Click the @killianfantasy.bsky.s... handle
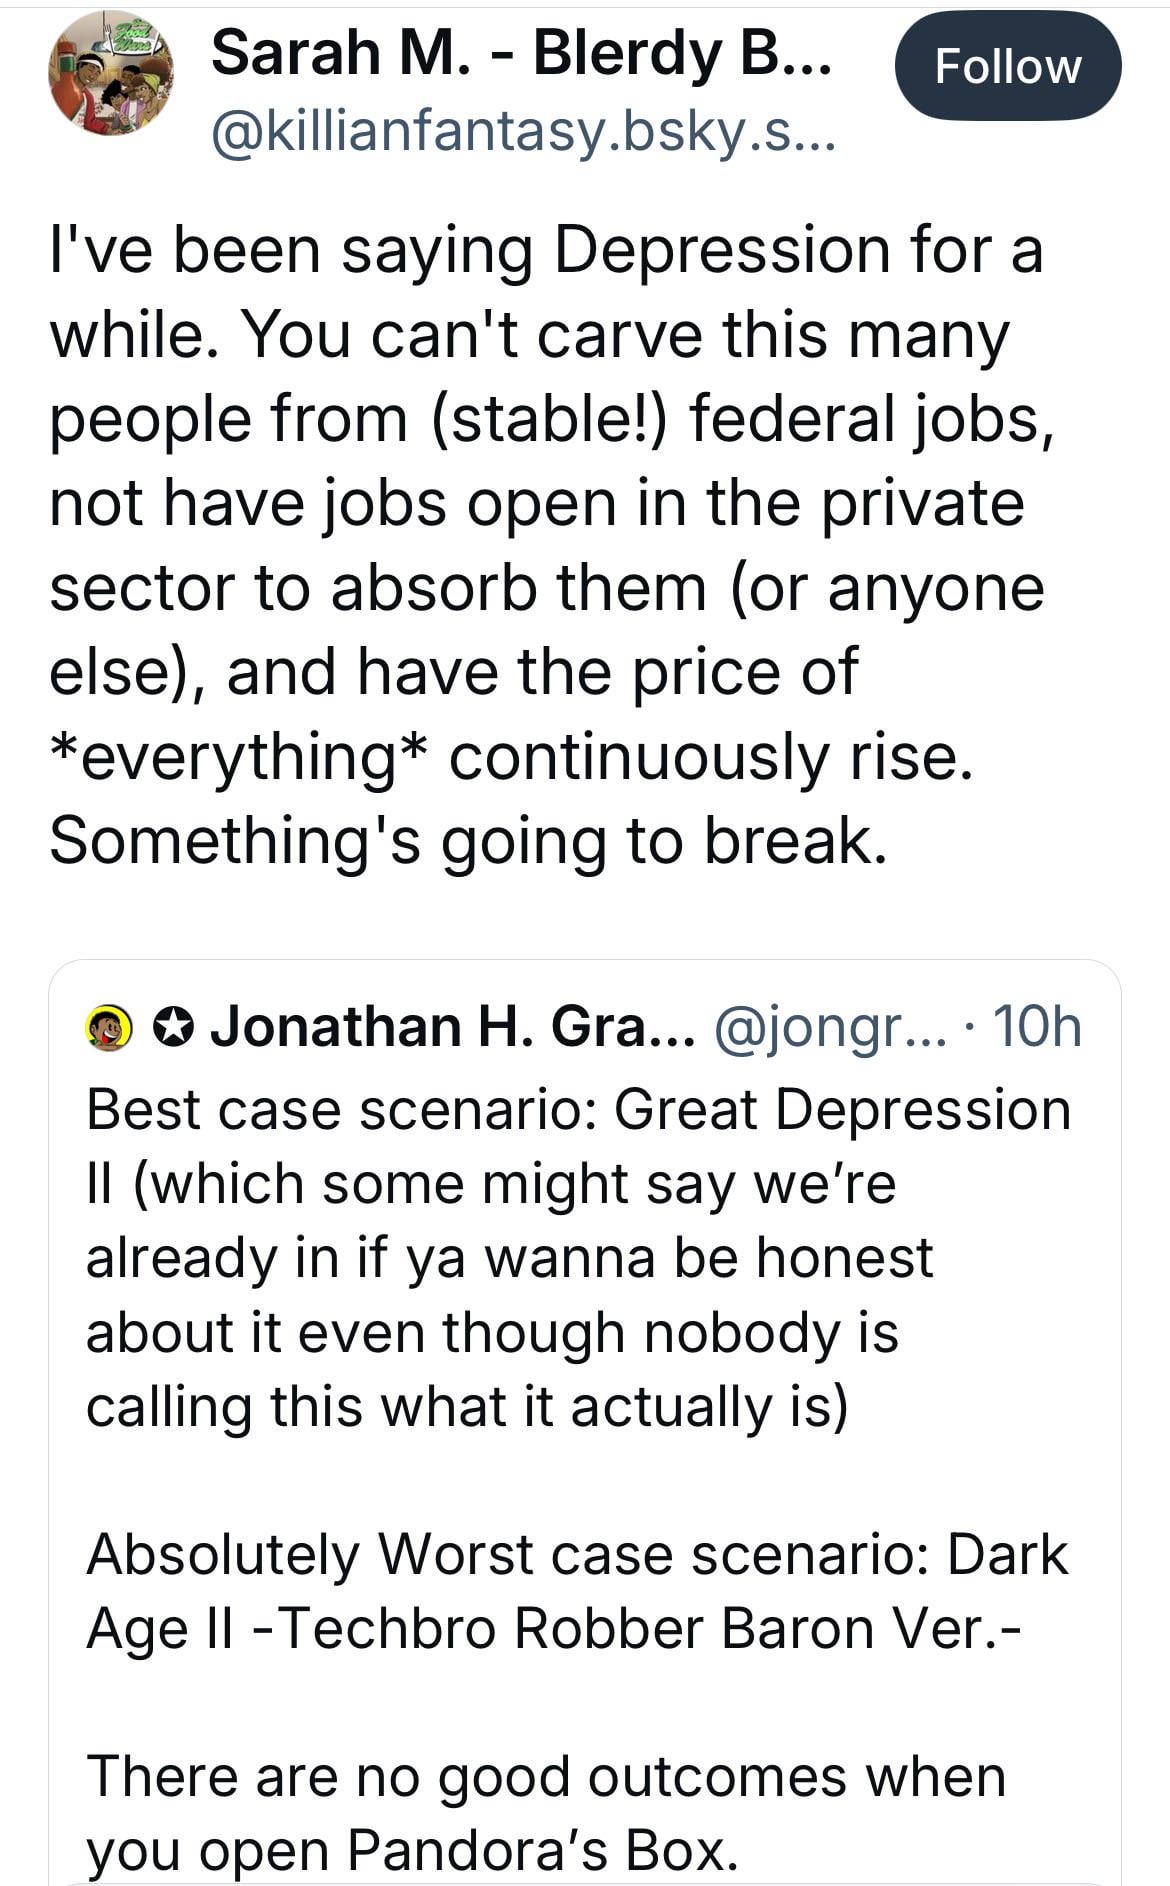 520,131
